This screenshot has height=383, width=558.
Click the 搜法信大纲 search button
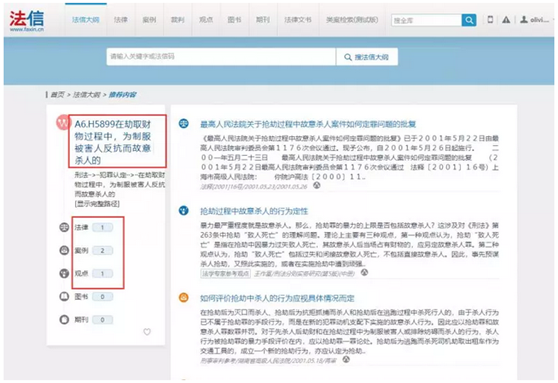pyautogui.click(x=367, y=57)
